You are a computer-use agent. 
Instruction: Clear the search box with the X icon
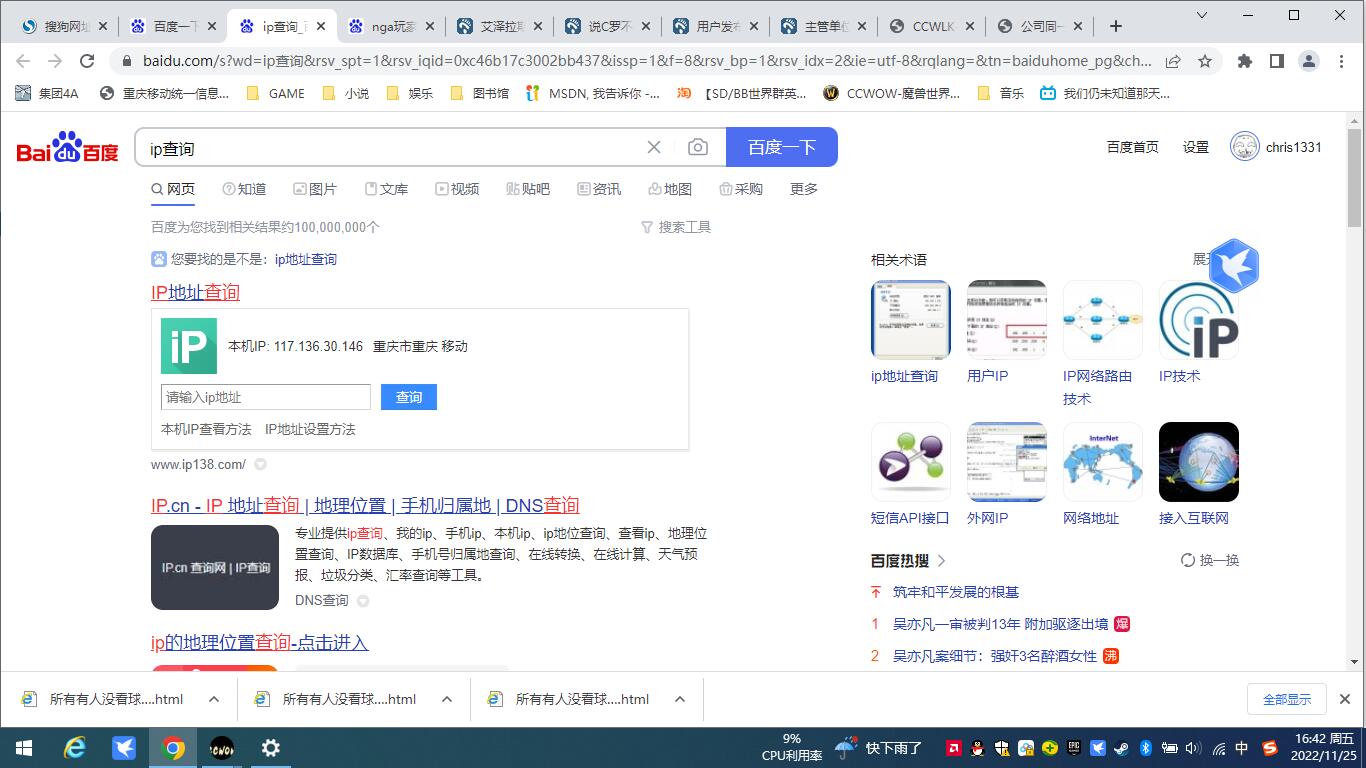654,147
